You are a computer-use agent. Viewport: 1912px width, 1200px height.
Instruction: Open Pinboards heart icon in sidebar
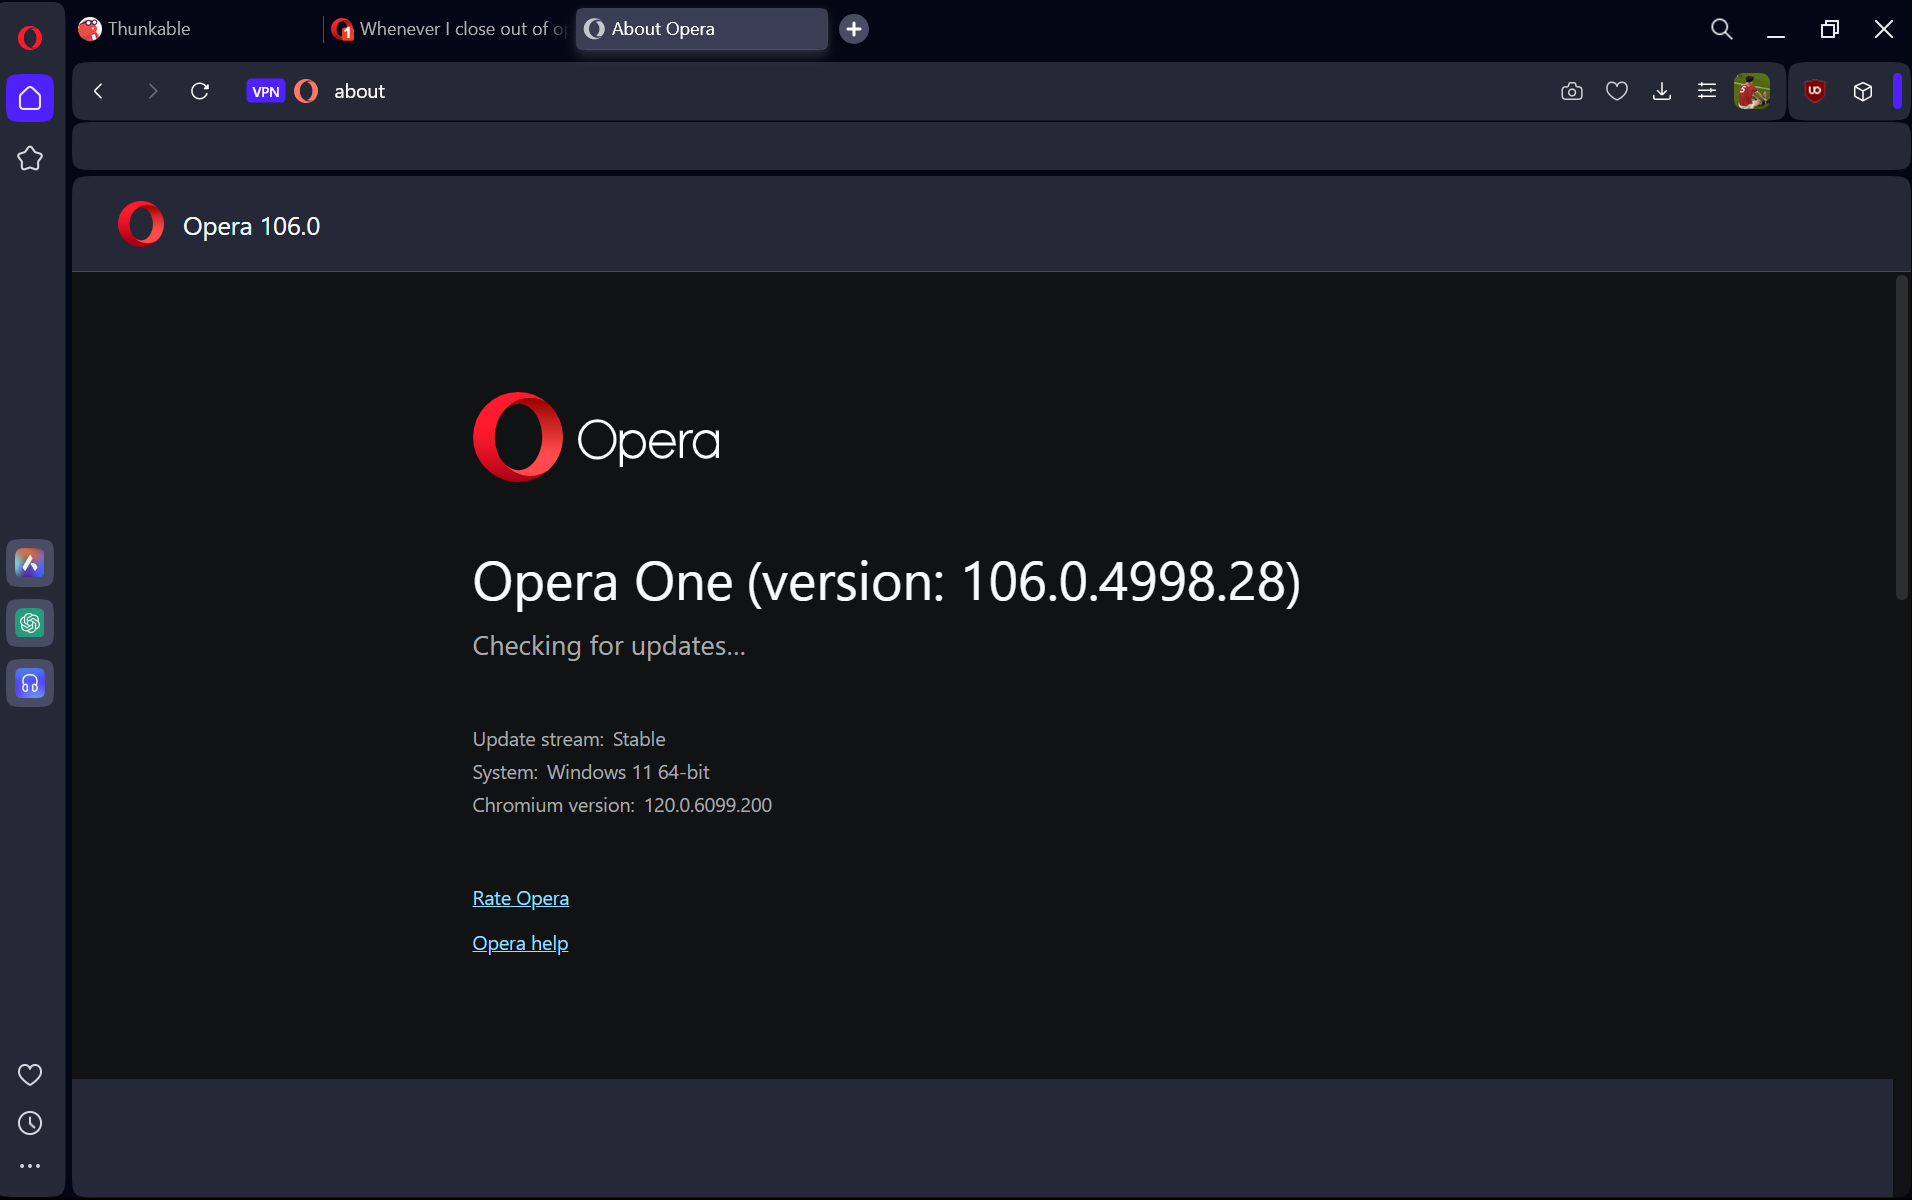(x=30, y=1075)
